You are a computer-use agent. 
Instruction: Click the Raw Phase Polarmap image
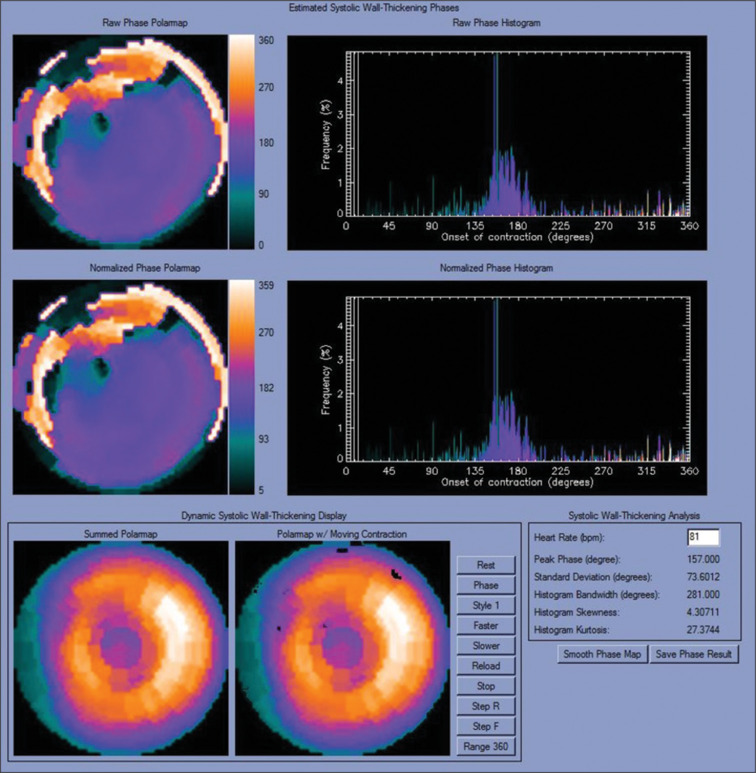pyautogui.click(x=118, y=142)
